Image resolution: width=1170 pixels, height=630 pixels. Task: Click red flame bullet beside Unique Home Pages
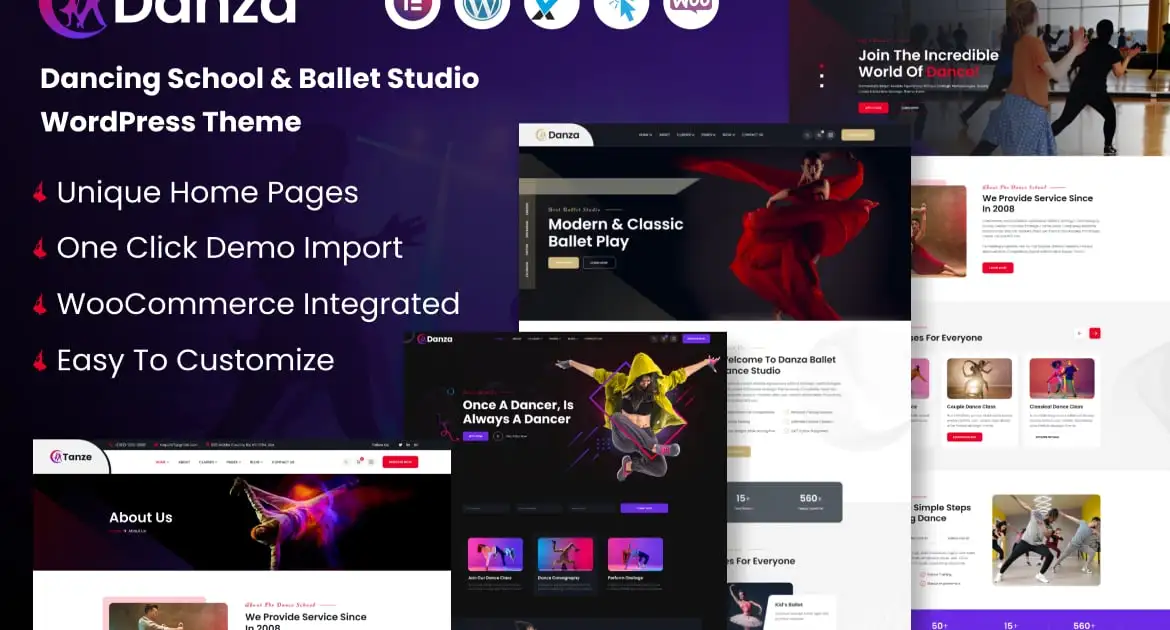pyautogui.click(x=40, y=193)
